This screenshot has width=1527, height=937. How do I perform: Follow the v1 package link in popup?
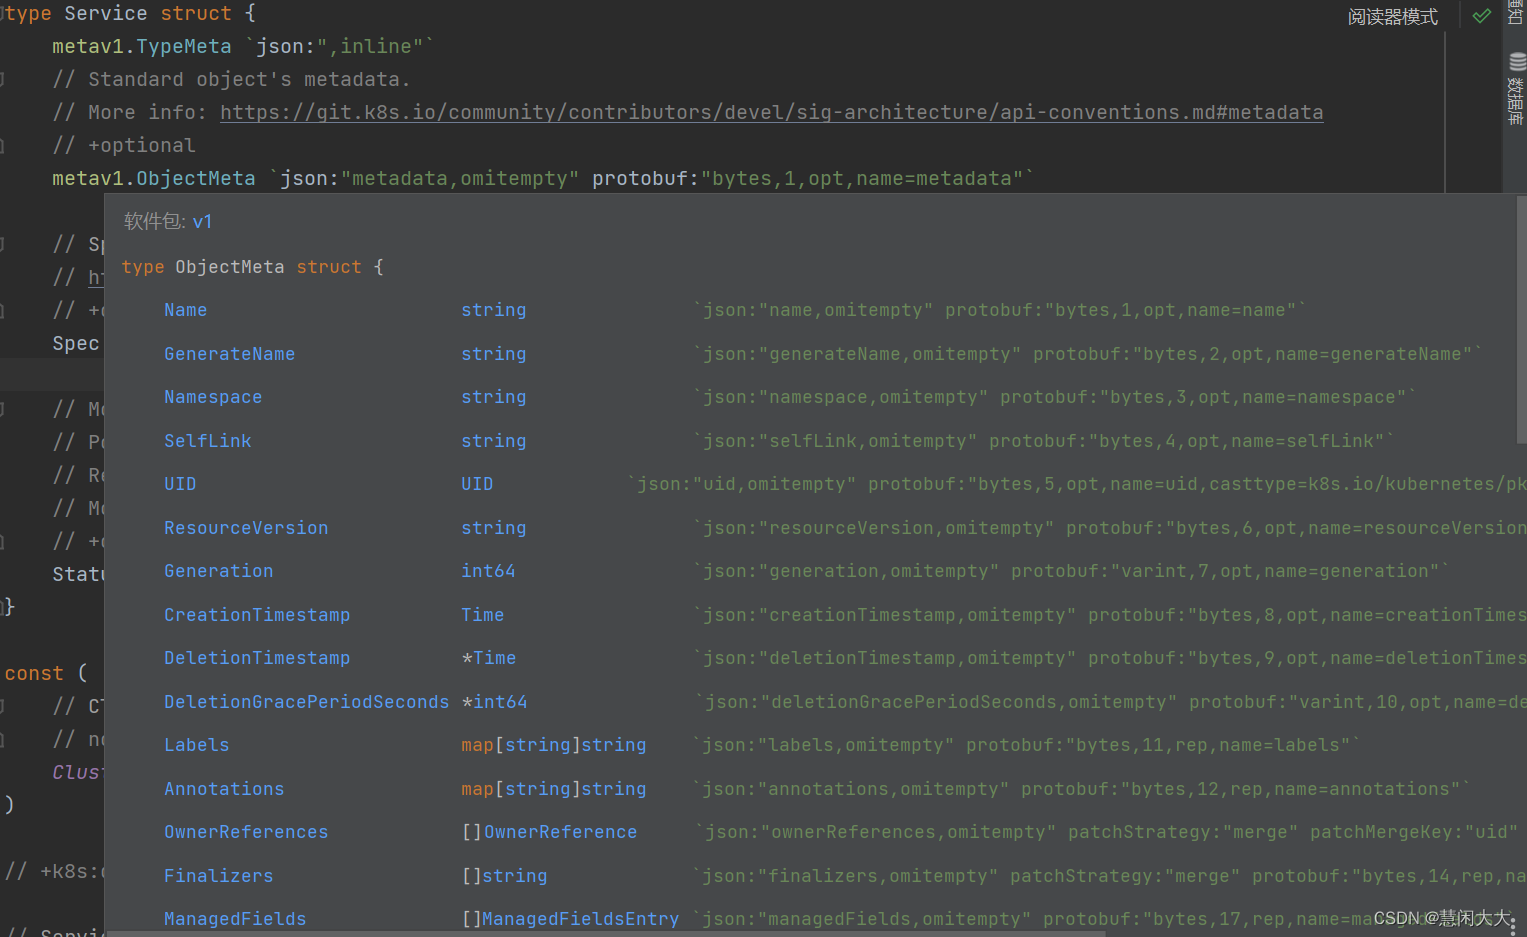click(x=202, y=221)
